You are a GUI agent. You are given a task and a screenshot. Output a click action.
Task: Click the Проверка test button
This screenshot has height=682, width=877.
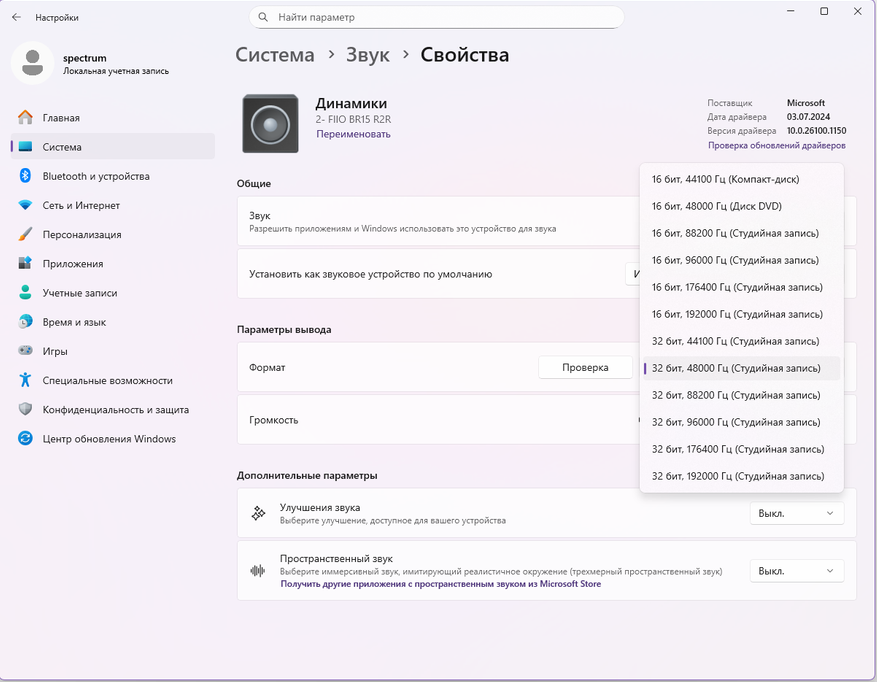585,367
